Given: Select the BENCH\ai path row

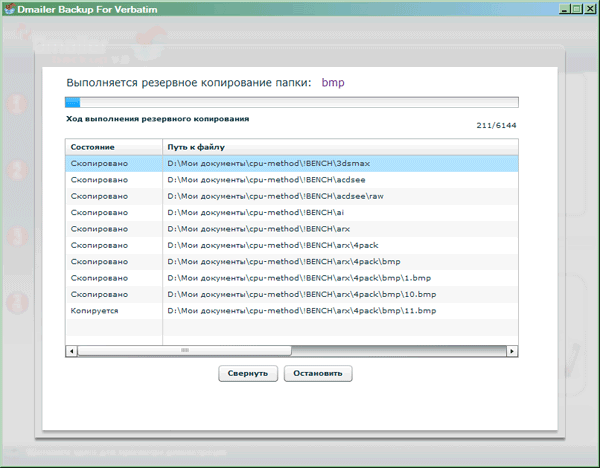Looking at the screenshot, I should tap(291, 212).
